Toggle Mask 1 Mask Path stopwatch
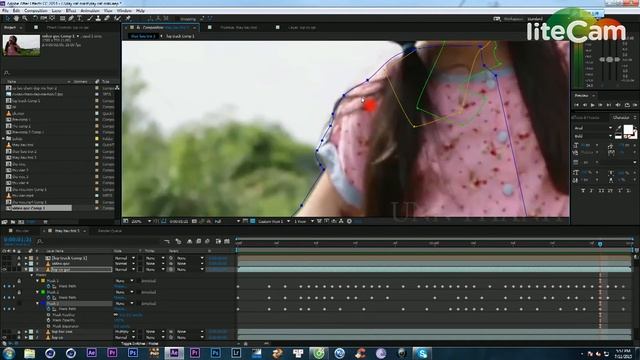Image resolution: width=640 pixels, height=360 pixels. tap(48, 286)
